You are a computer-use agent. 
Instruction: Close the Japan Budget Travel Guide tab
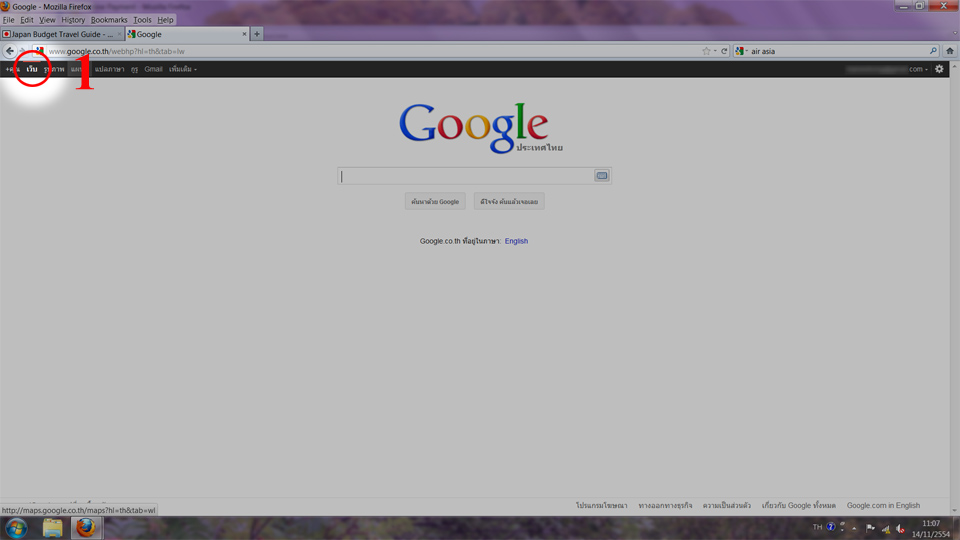point(119,34)
